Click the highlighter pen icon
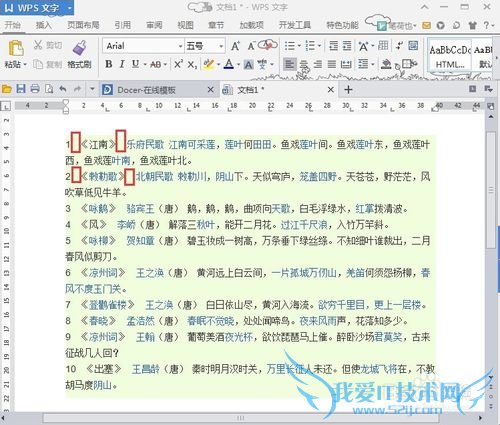 coord(209,64)
